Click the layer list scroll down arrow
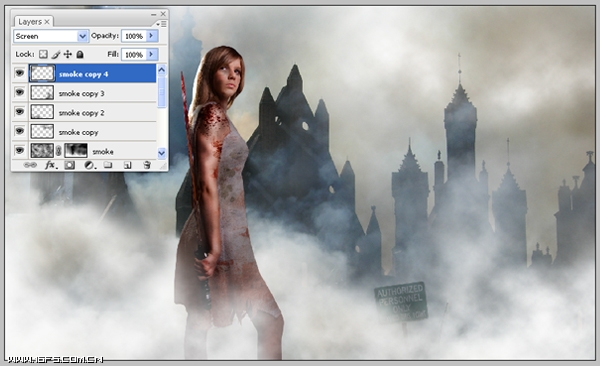 [161, 153]
